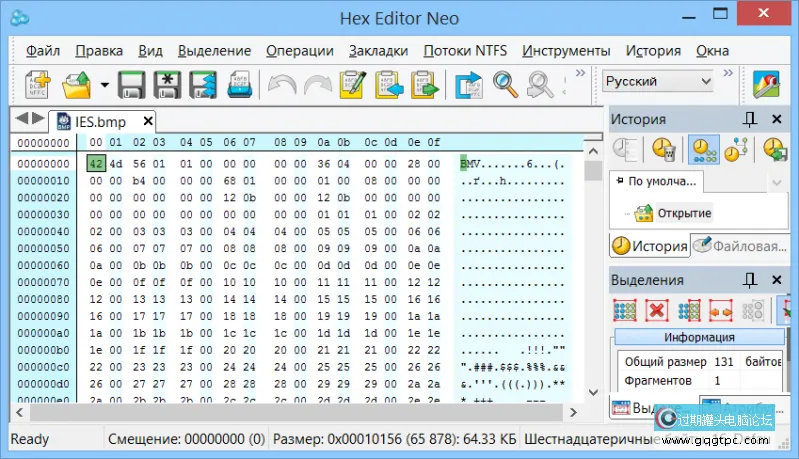Click the Print toolbar icon
This screenshot has height=459, width=799.
coord(239,85)
